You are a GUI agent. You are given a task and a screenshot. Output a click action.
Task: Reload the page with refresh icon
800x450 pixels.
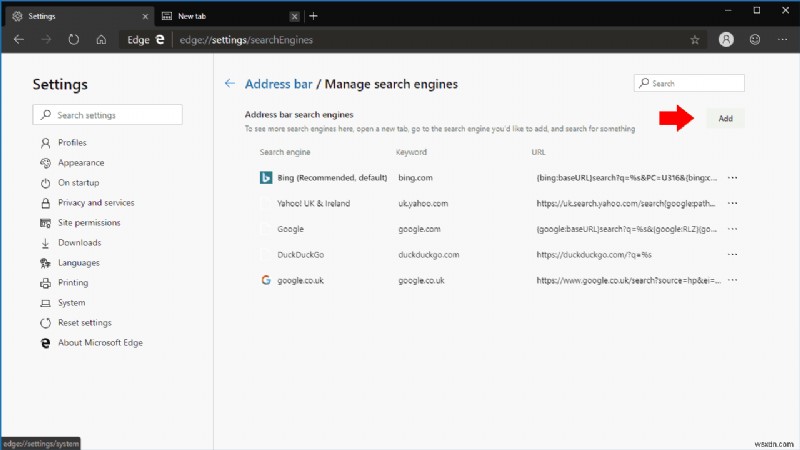tap(74, 39)
